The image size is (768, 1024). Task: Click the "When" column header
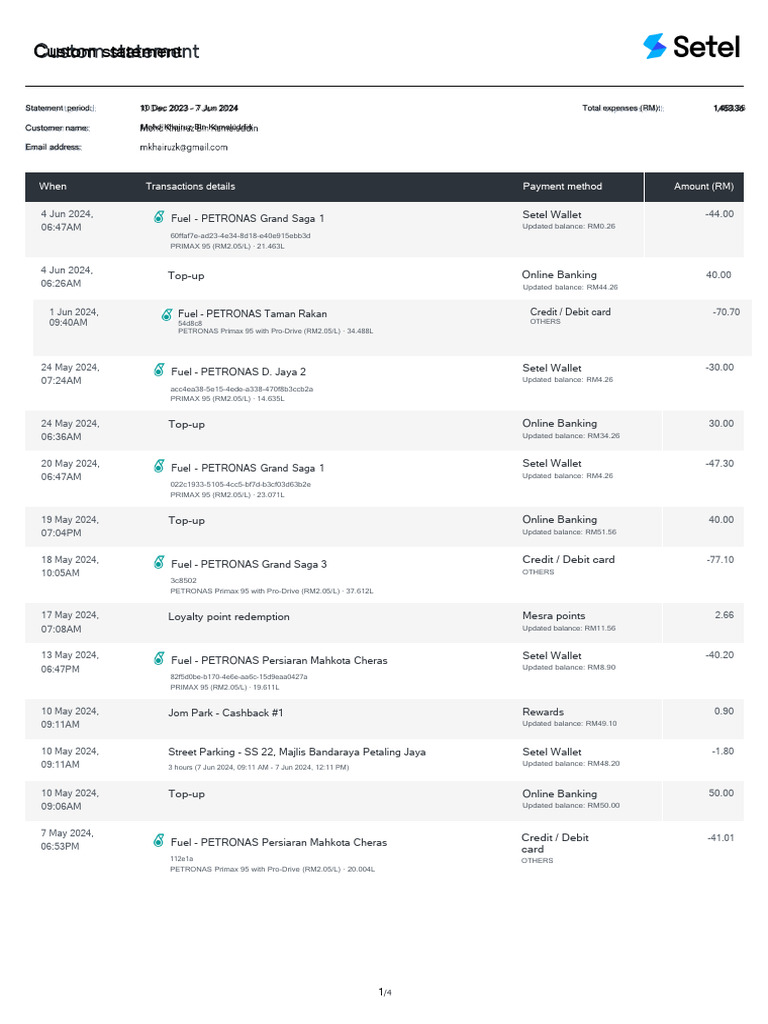[53, 186]
